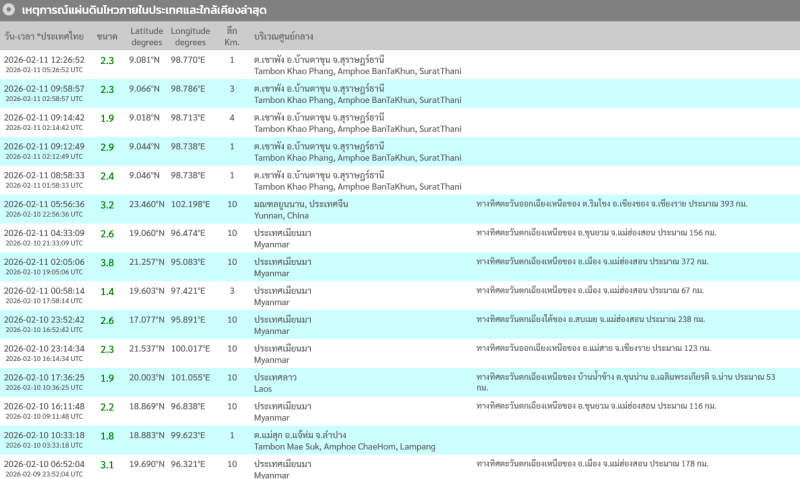800x479 pixels.
Task: Click the 2026-02-10 23:14:34 event timestamp
Action: click(x=44, y=348)
